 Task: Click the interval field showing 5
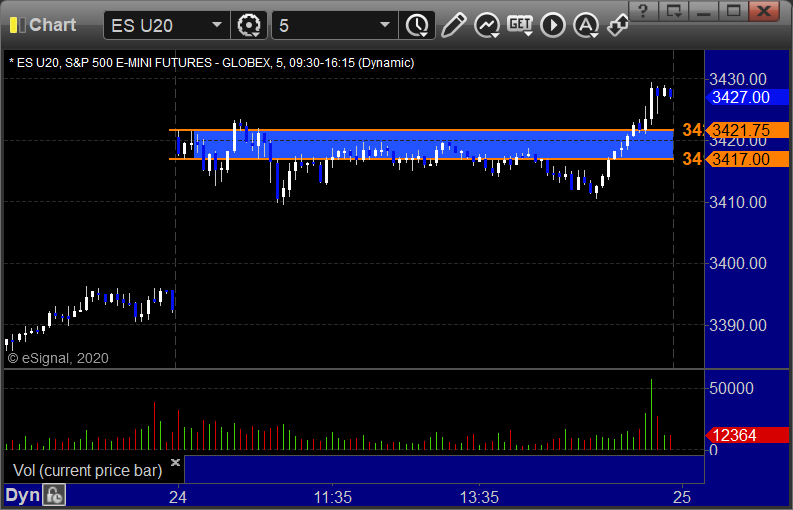pos(335,25)
